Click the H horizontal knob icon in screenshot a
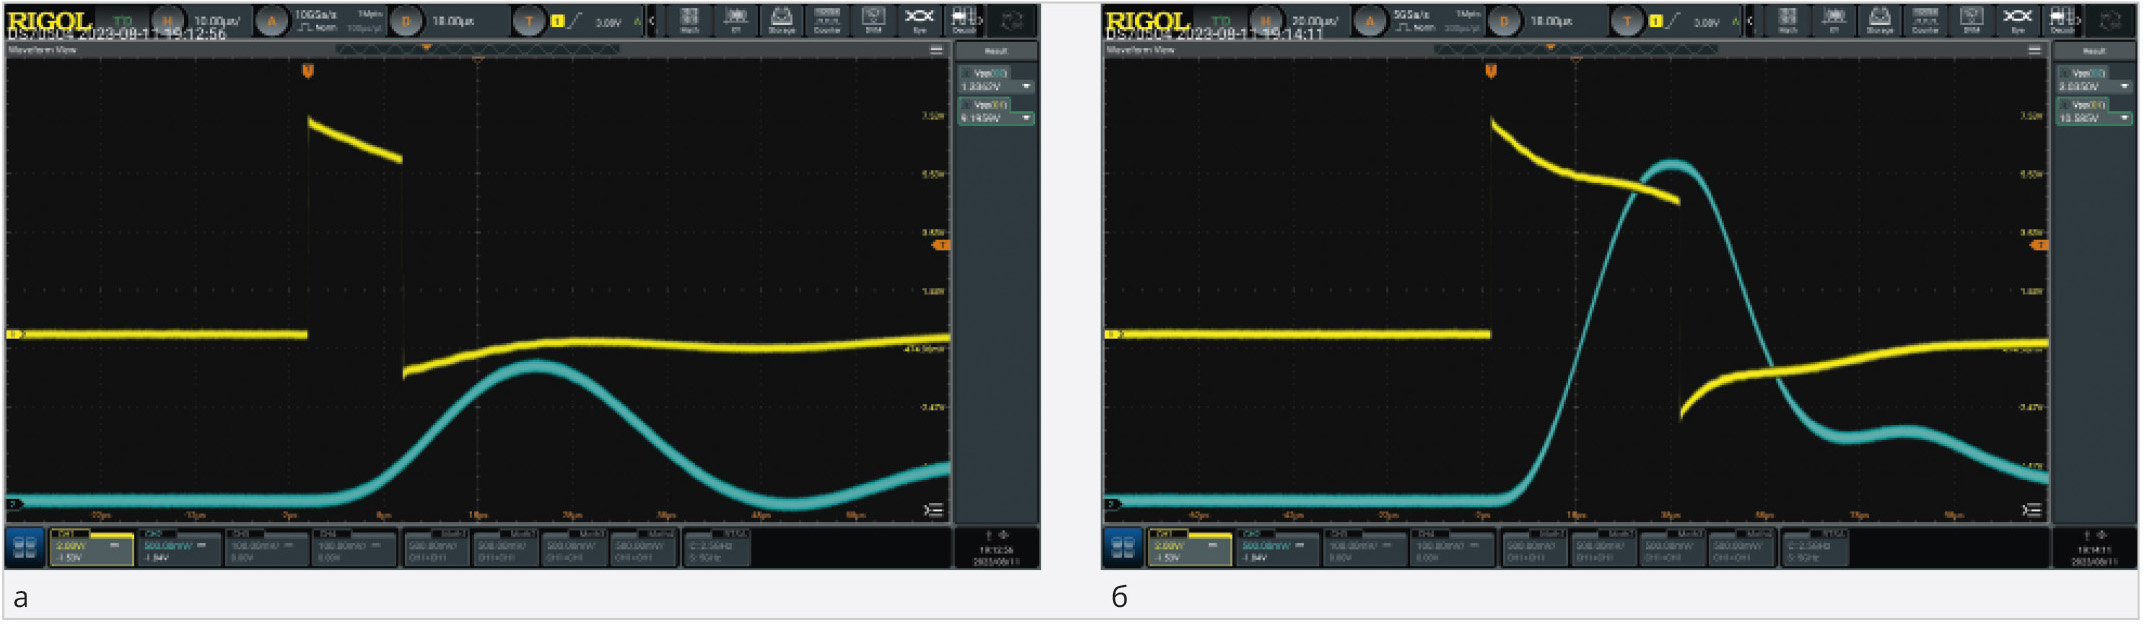Screen dimensions: 2143x624 pos(167,21)
